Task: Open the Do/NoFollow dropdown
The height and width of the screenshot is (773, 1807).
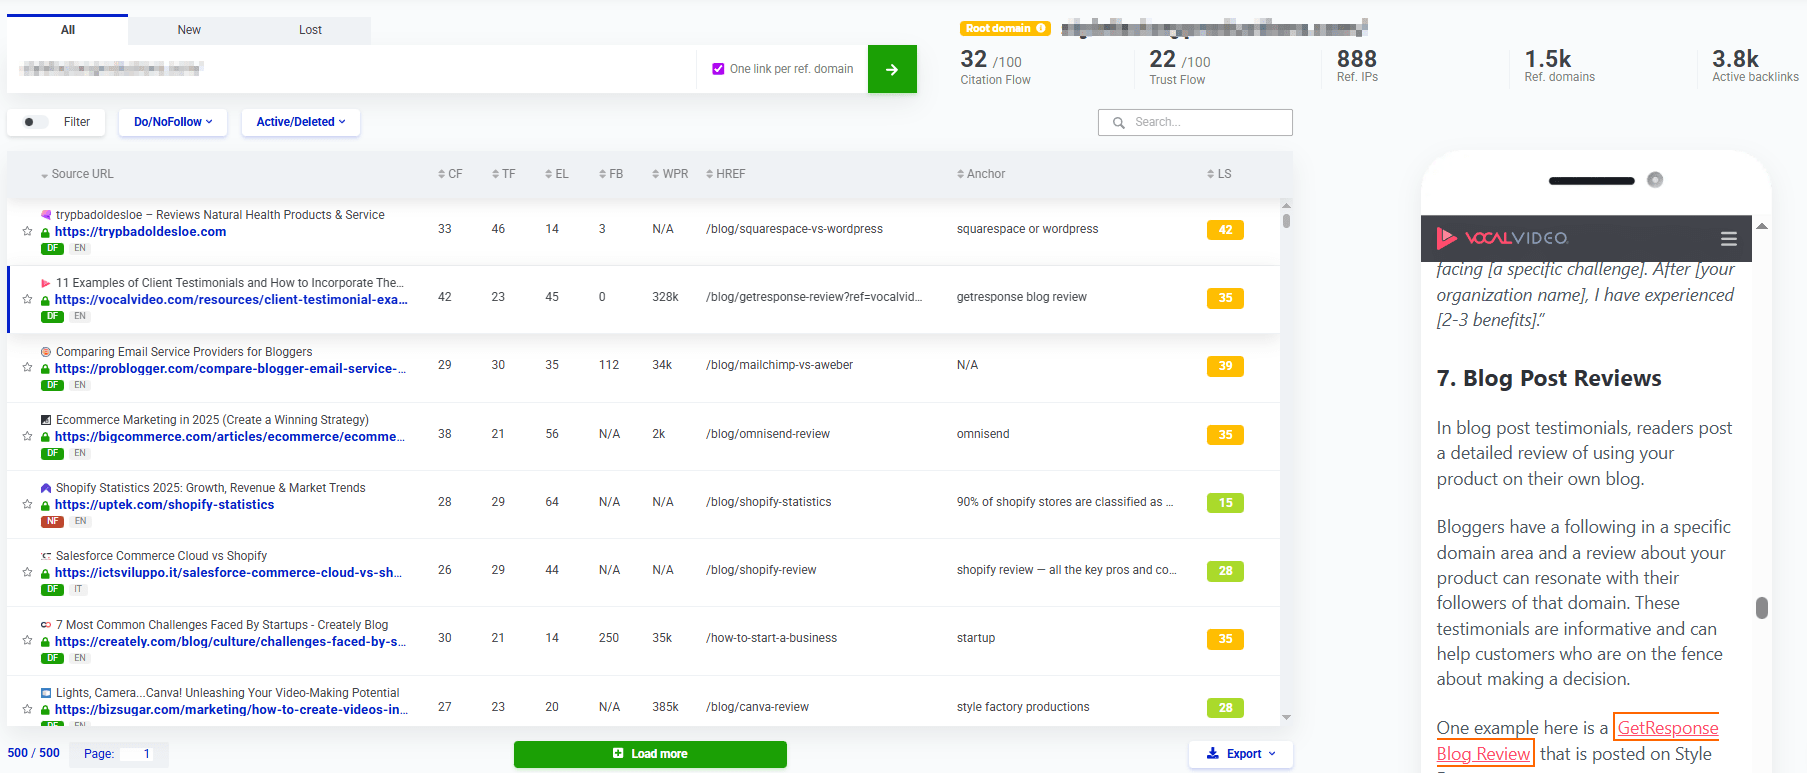Action: (173, 122)
